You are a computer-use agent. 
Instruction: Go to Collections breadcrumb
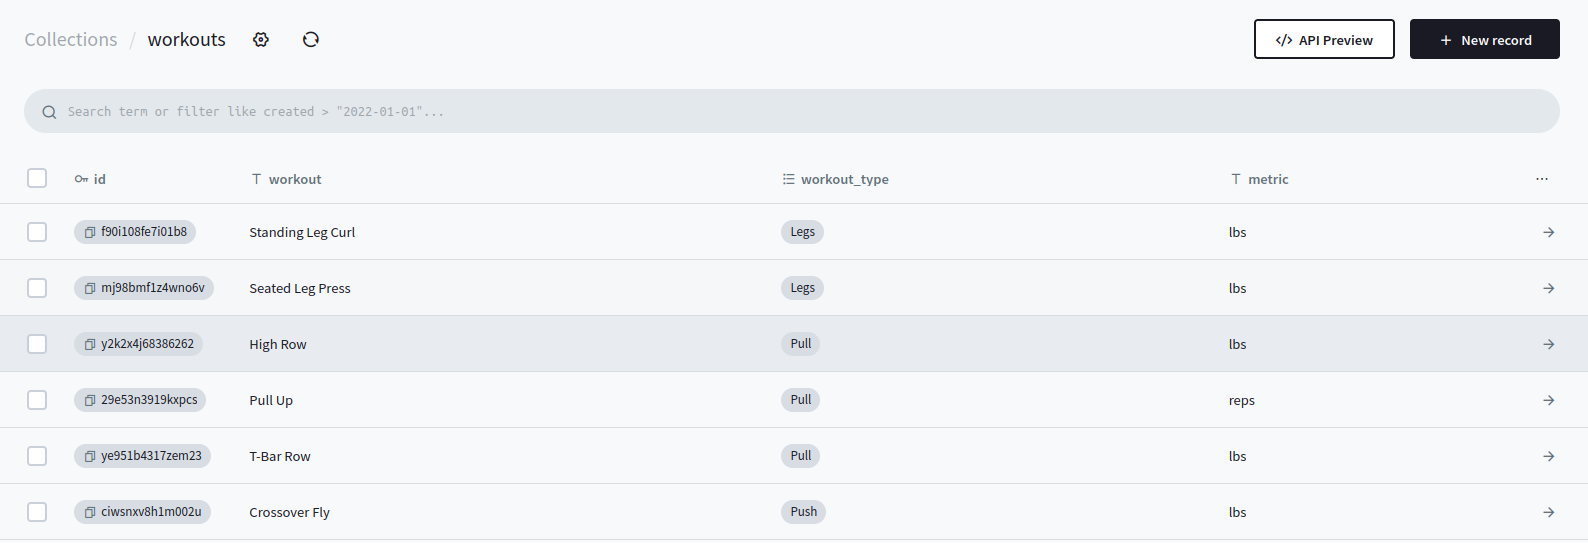[71, 40]
